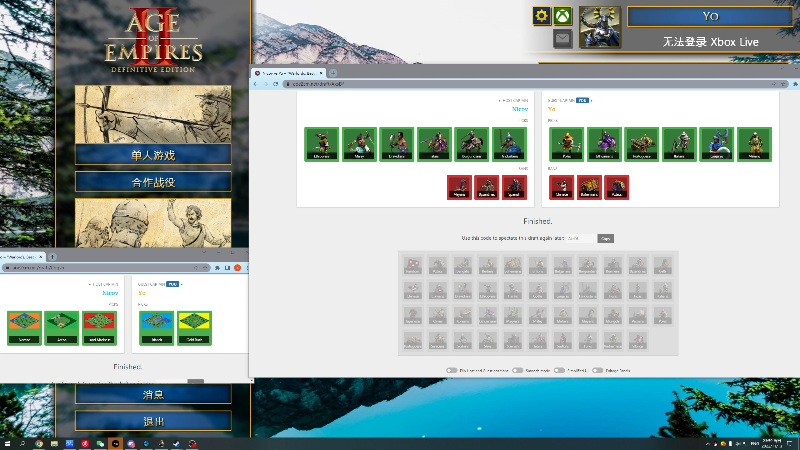Toggle the Simplified UI switch
Viewport: 800px width, 450px height.
coord(559,370)
